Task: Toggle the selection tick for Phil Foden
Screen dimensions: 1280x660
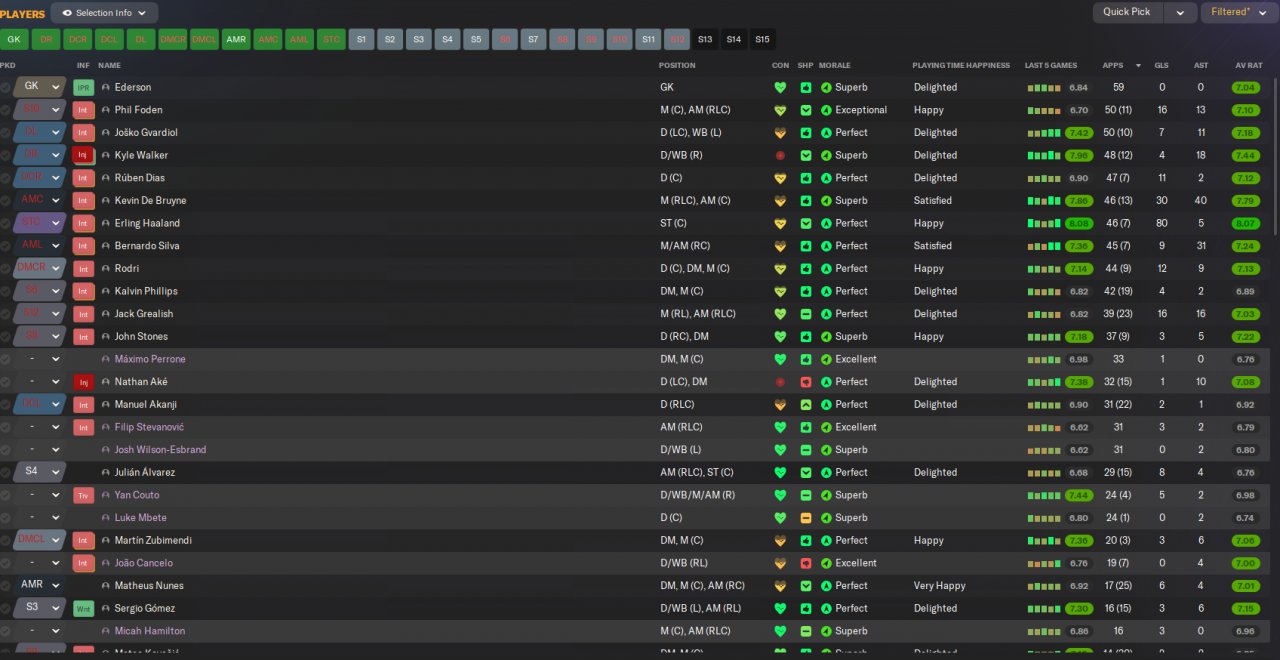Action: click(6, 110)
